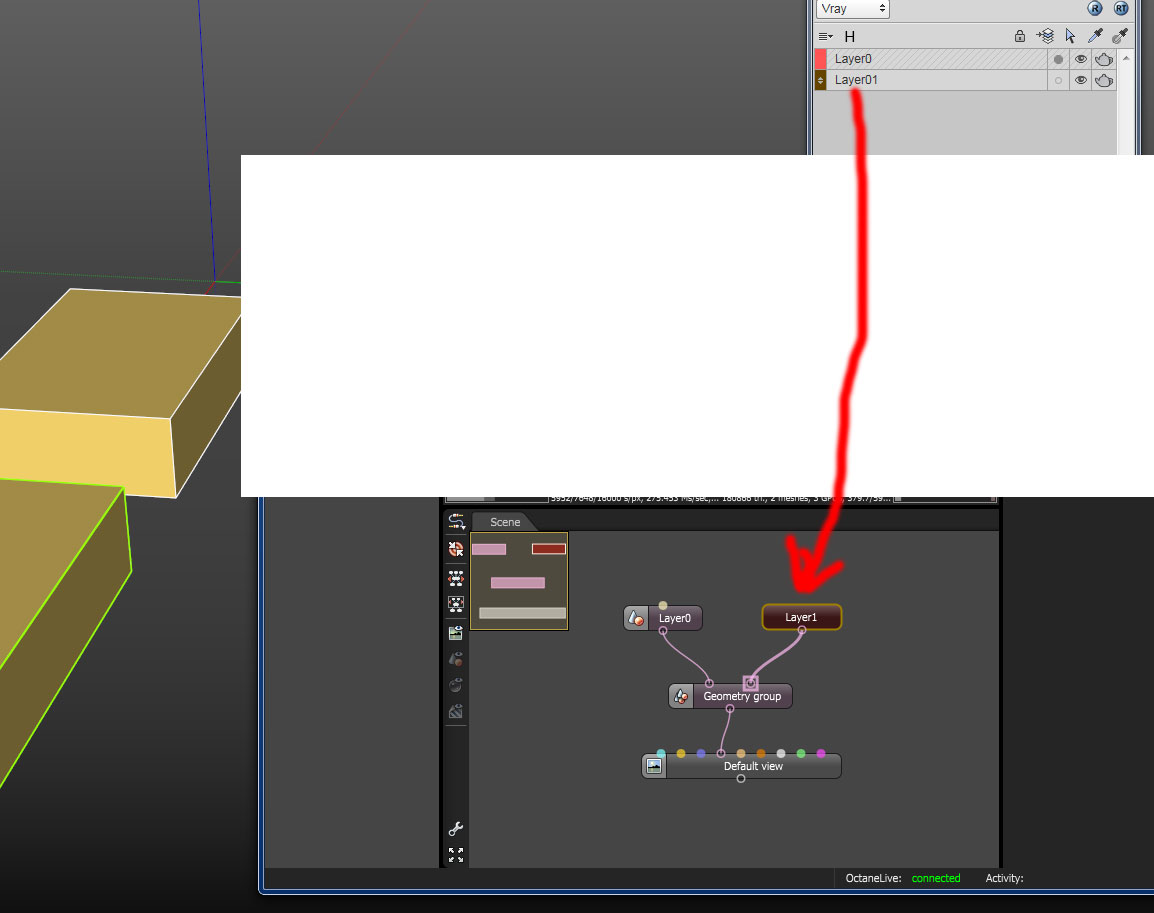Click the brown color swatch of Layer01

pyautogui.click(x=821, y=80)
